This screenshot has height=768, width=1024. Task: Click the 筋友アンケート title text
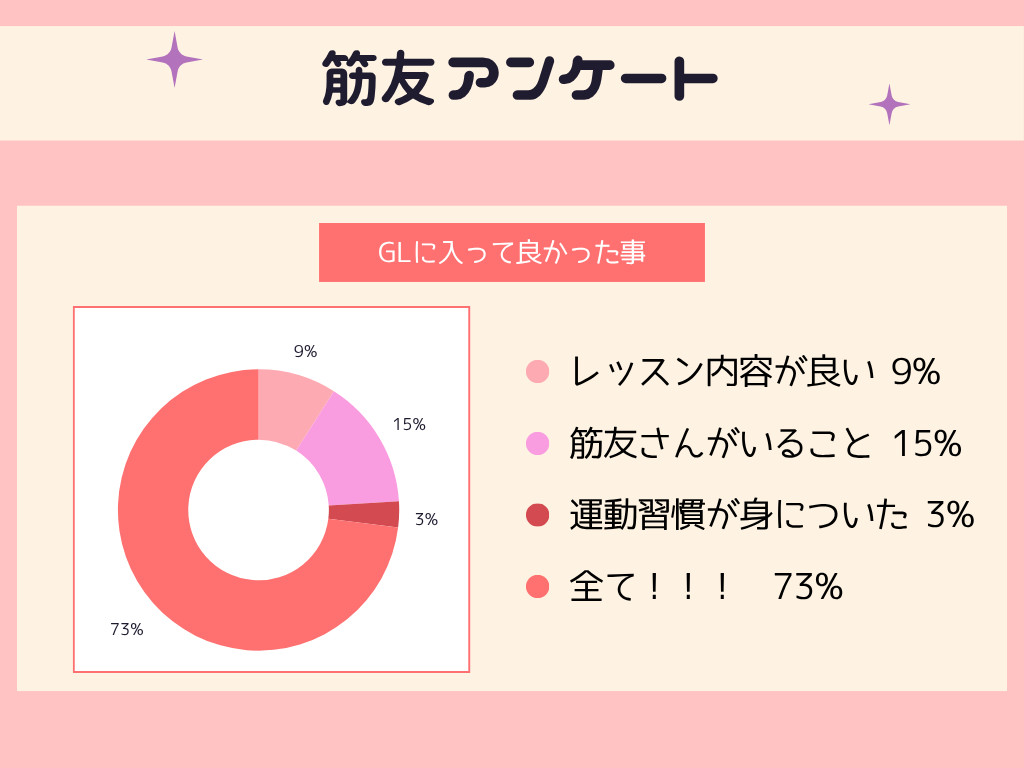coord(520,78)
